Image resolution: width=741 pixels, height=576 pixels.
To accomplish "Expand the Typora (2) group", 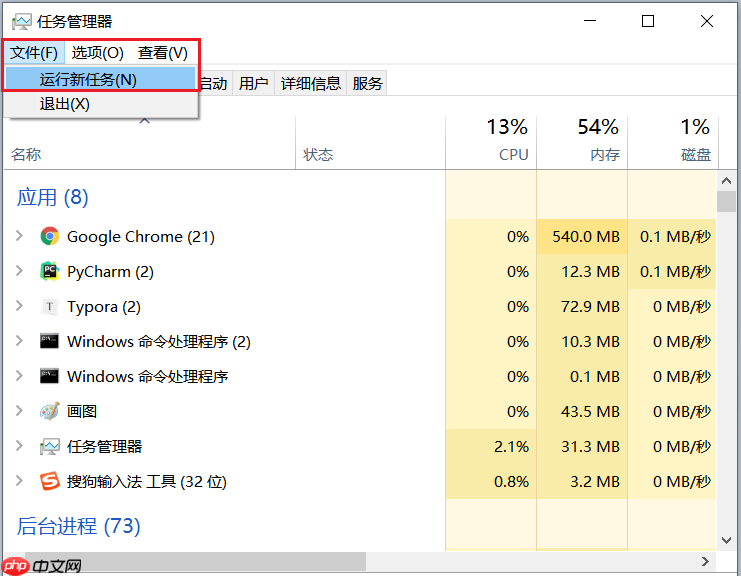I will pos(19,305).
